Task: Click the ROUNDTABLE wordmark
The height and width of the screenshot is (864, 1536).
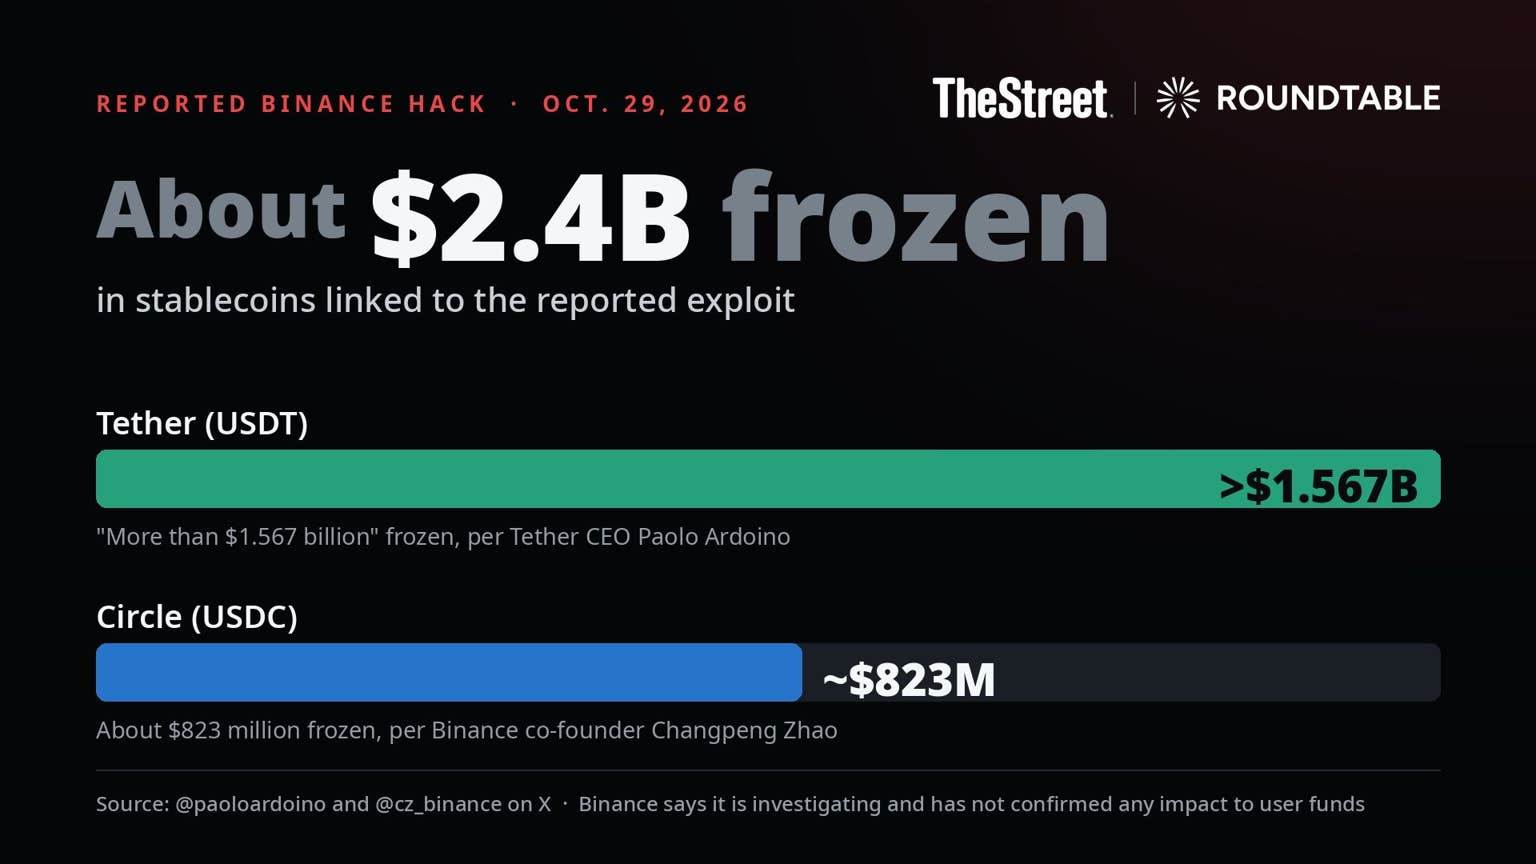Action: click(x=1328, y=98)
